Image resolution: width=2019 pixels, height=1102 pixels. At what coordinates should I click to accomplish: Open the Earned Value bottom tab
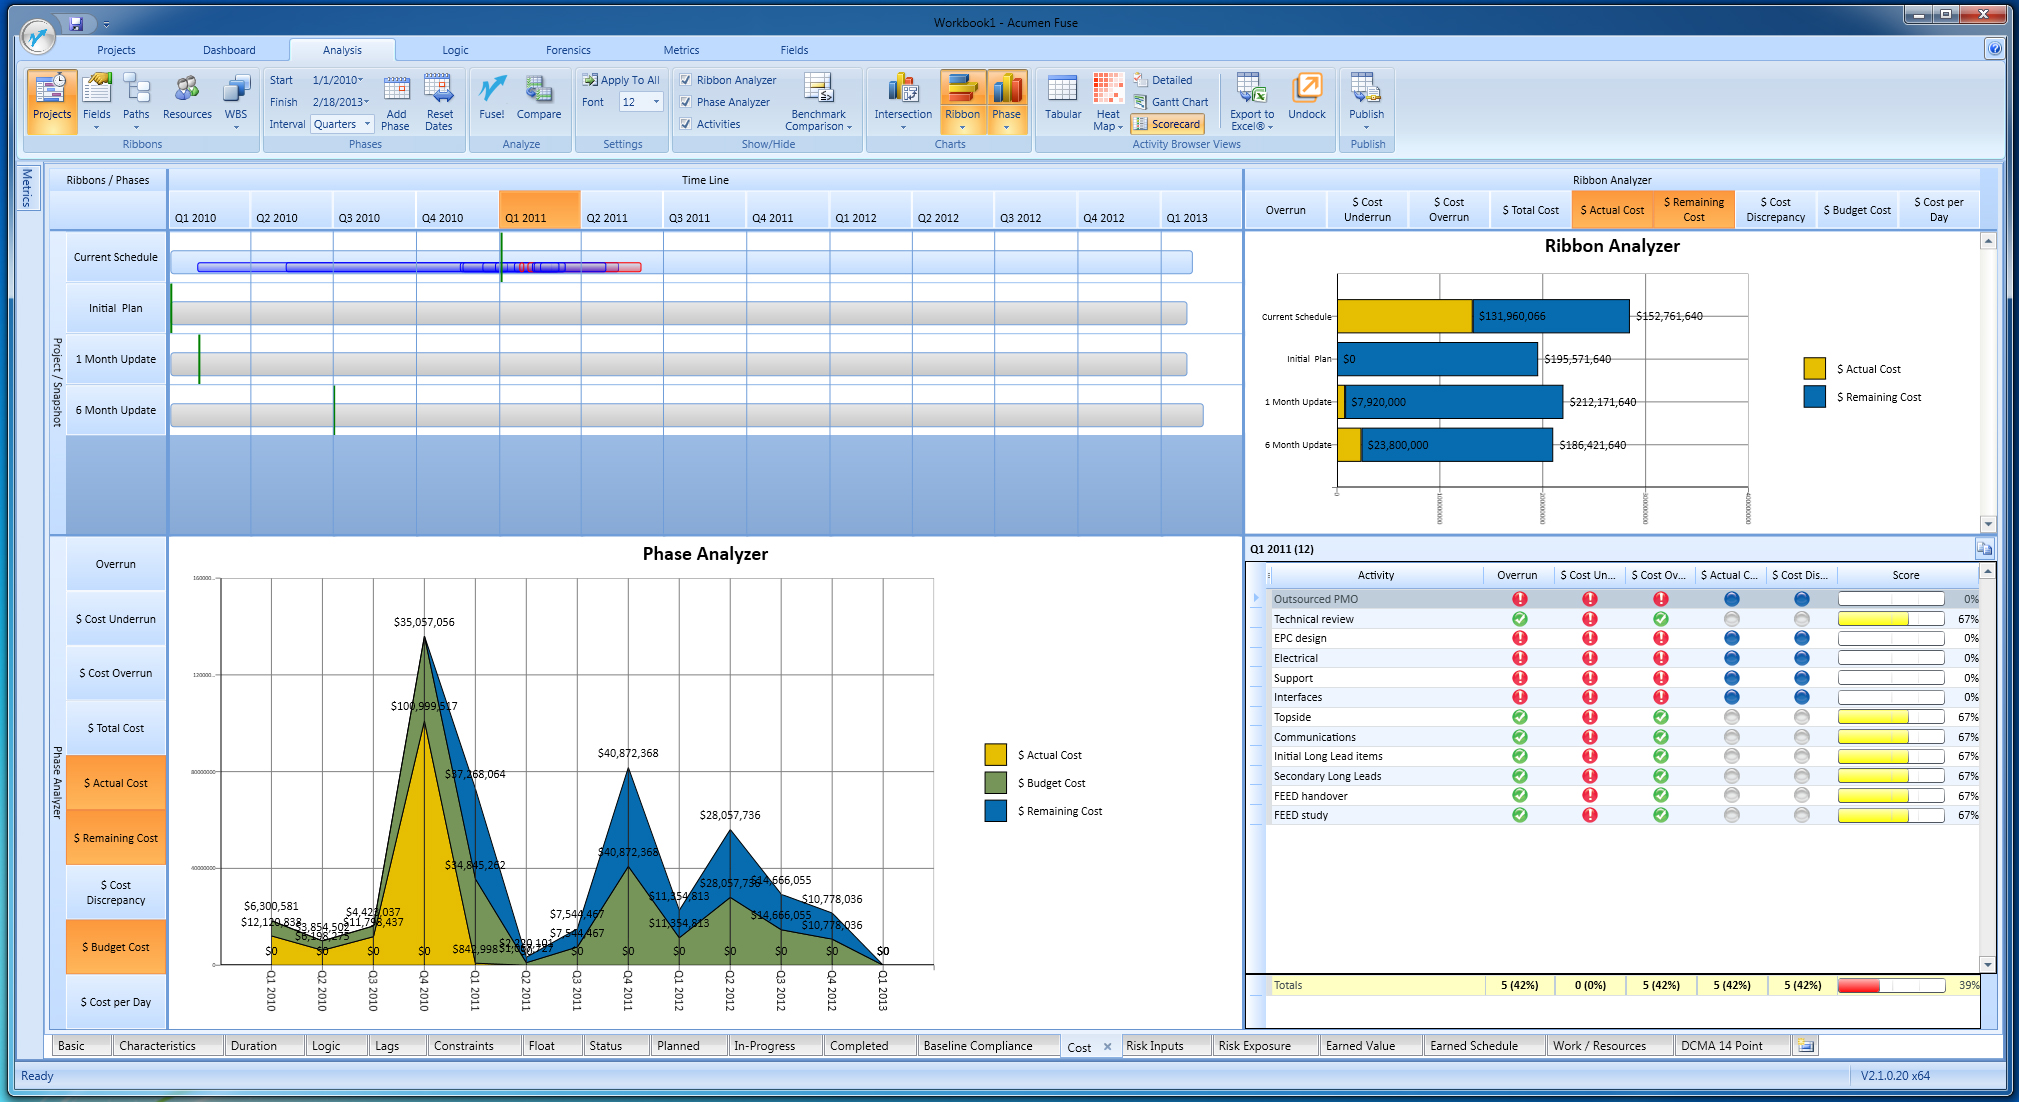(1360, 1046)
